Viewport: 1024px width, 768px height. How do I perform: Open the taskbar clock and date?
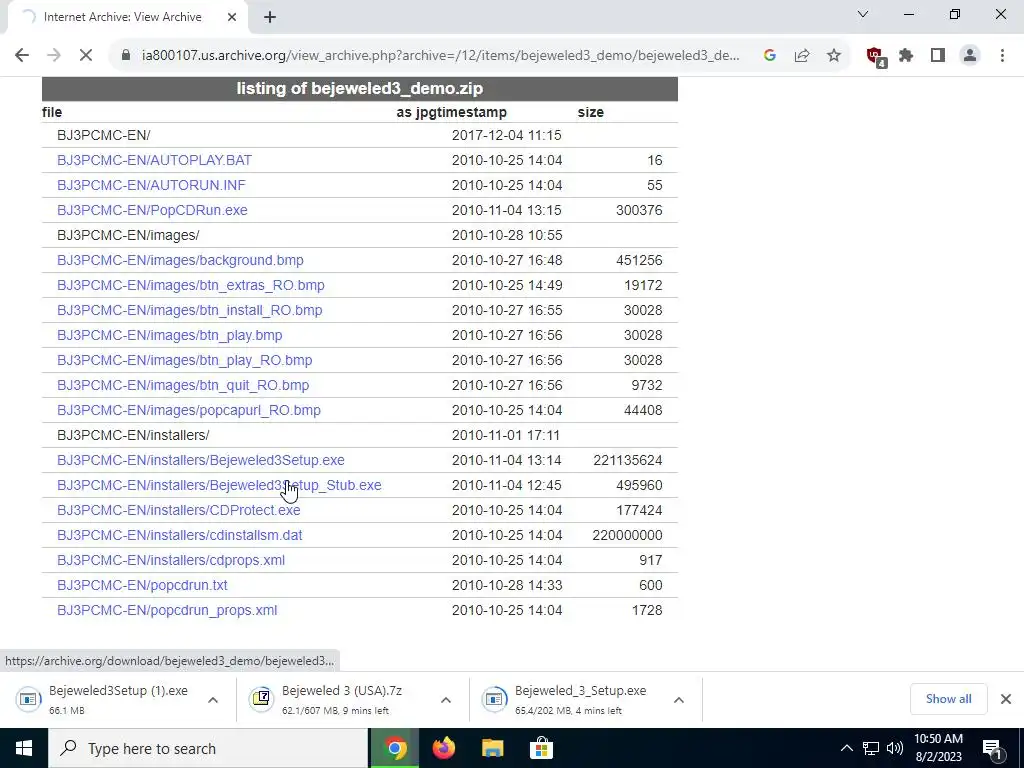pos(938,748)
